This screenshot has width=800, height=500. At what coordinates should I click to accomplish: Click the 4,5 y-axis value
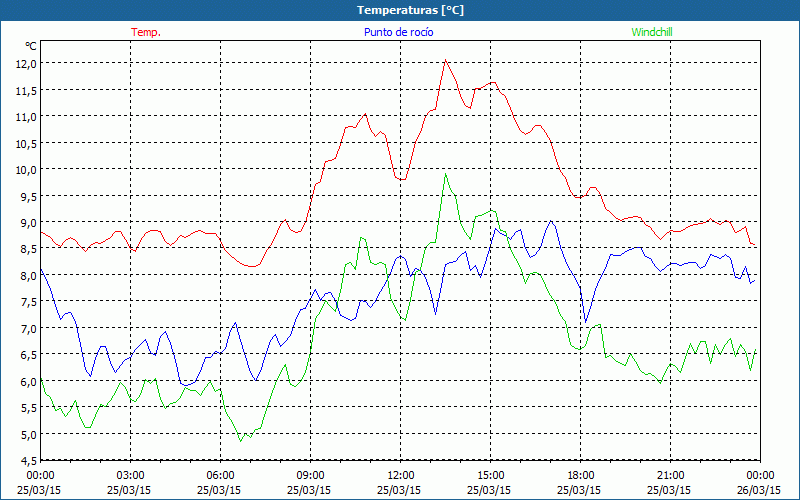point(29,461)
